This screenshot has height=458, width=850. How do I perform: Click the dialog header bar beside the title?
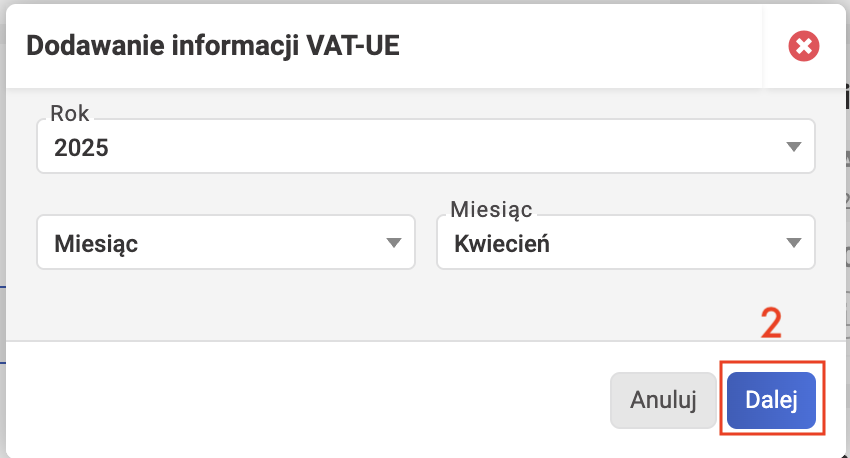pyautogui.click(x=580, y=46)
